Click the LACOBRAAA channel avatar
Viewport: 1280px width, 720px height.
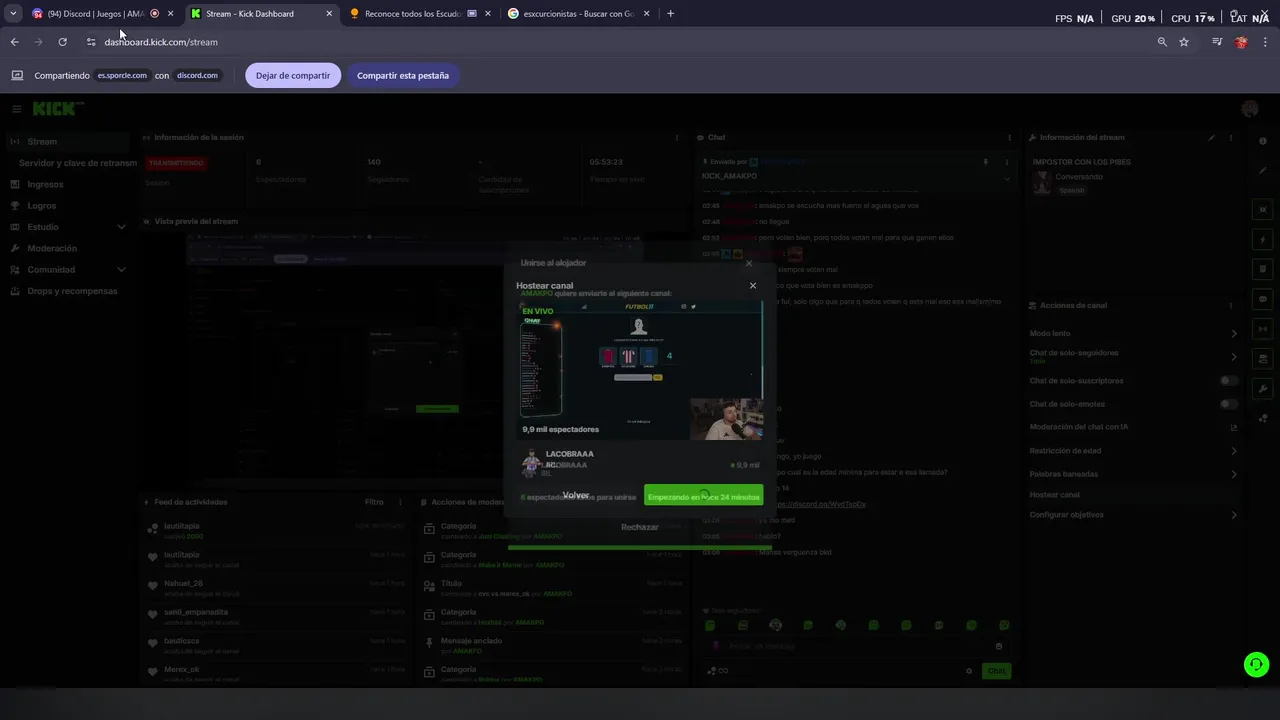coord(531,463)
